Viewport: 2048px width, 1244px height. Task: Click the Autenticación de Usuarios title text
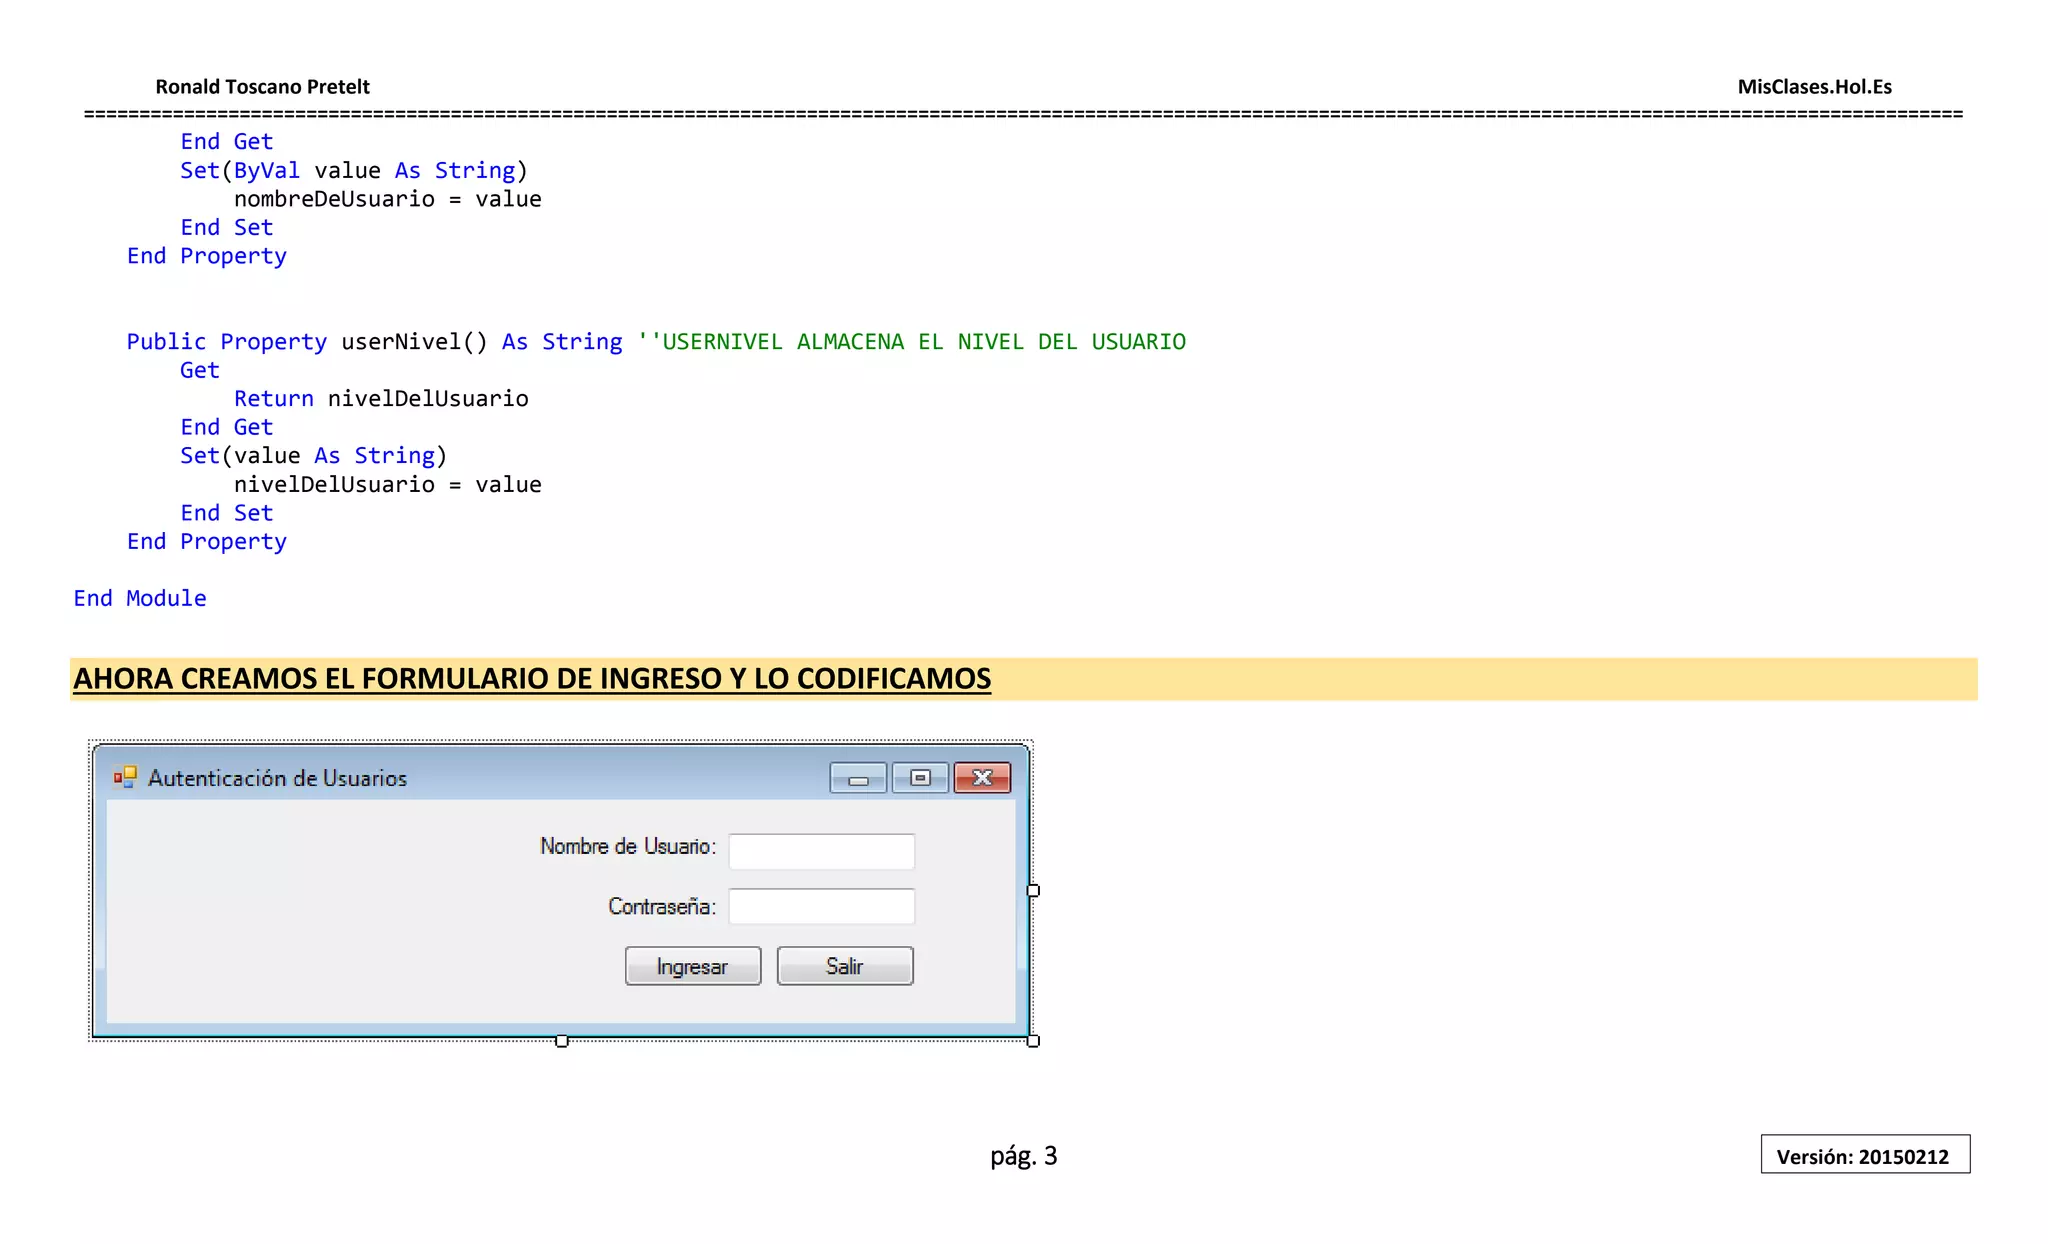(x=277, y=778)
